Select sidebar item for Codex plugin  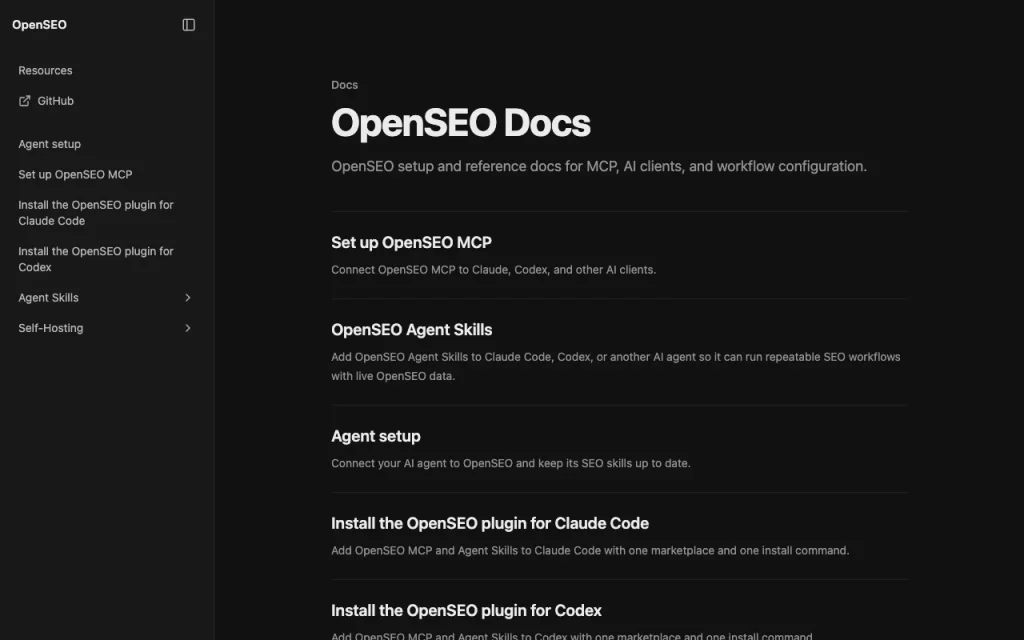pyautogui.click(x=96, y=259)
